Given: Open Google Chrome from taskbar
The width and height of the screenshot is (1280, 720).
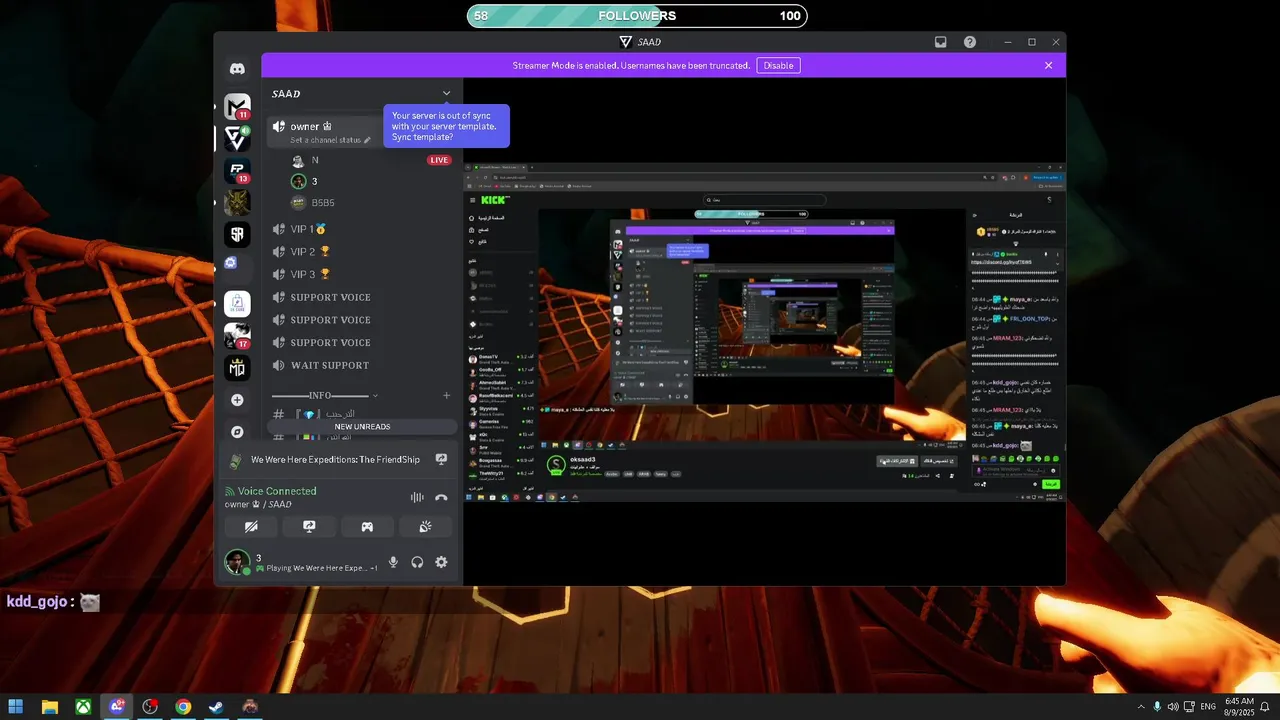Looking at the screenshot, I should click(x=183, y=707).
